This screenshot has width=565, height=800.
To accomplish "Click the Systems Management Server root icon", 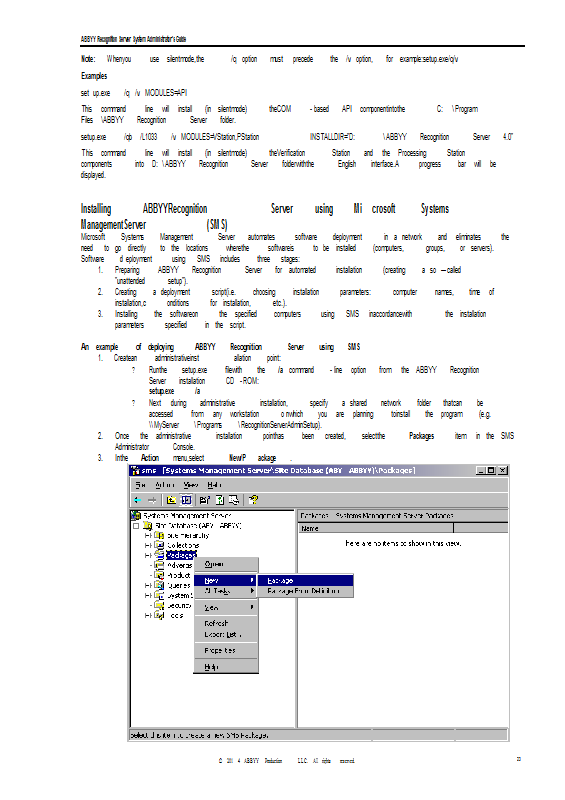I will (136, 515).
